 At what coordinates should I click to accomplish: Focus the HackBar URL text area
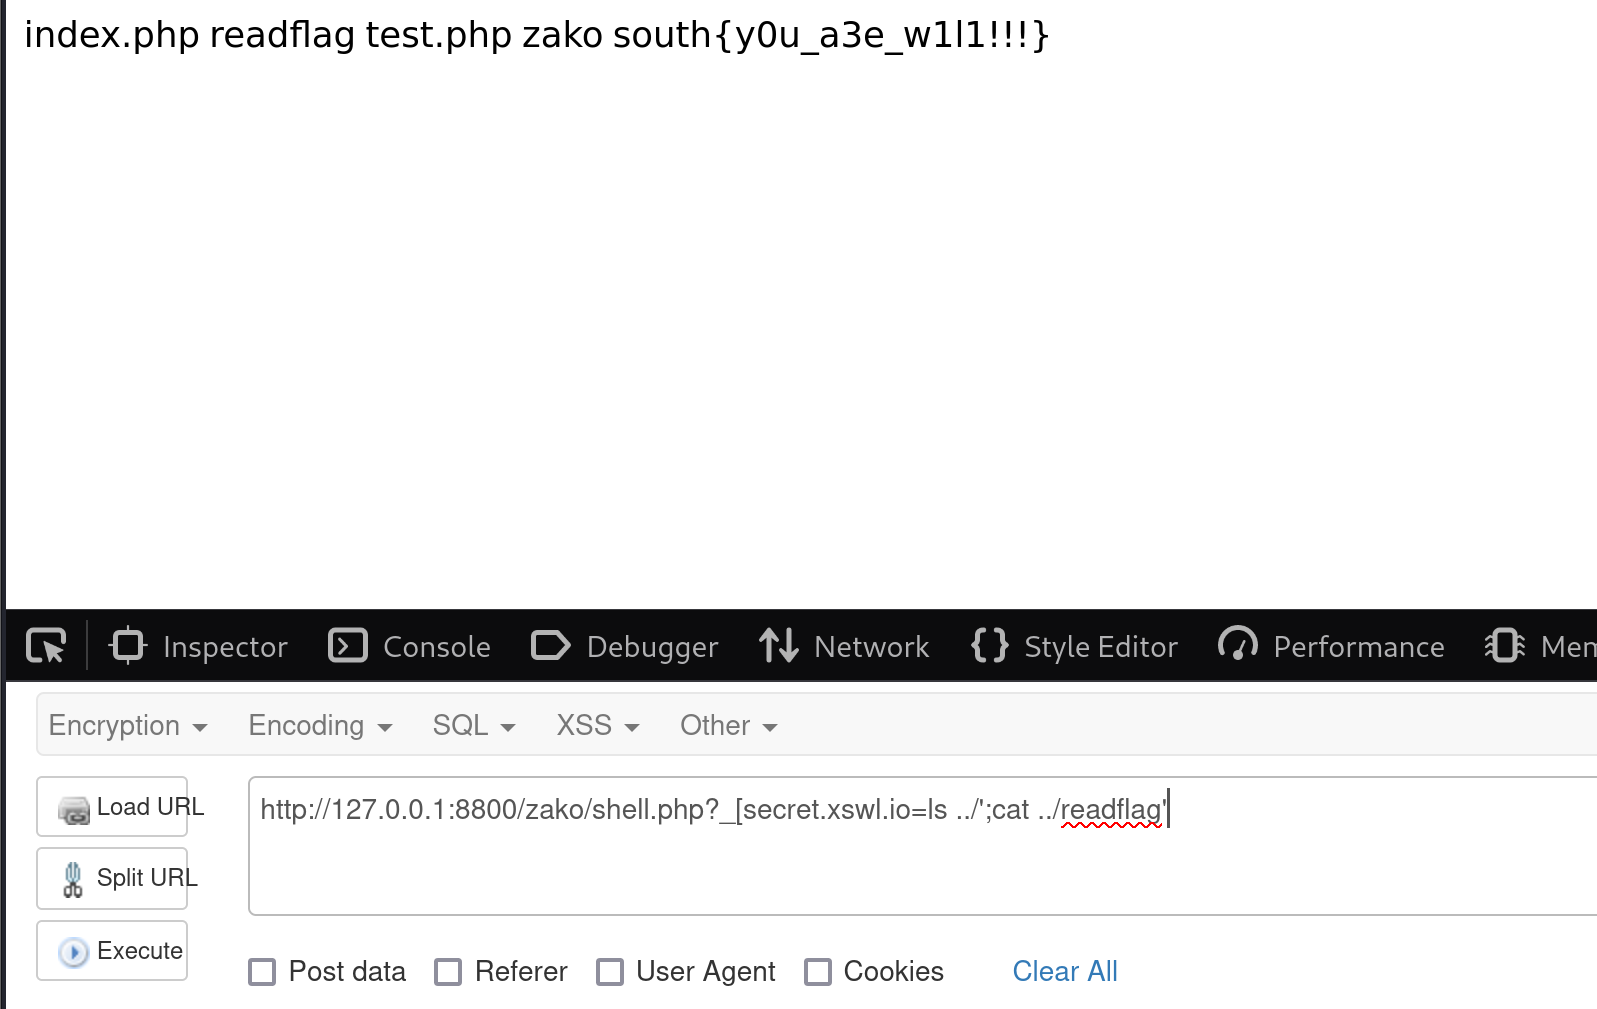922,846
